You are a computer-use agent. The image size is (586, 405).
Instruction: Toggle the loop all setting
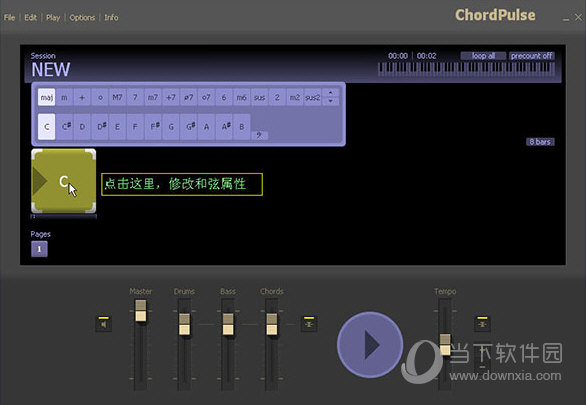pyautogui.click(x=483, y=56)
